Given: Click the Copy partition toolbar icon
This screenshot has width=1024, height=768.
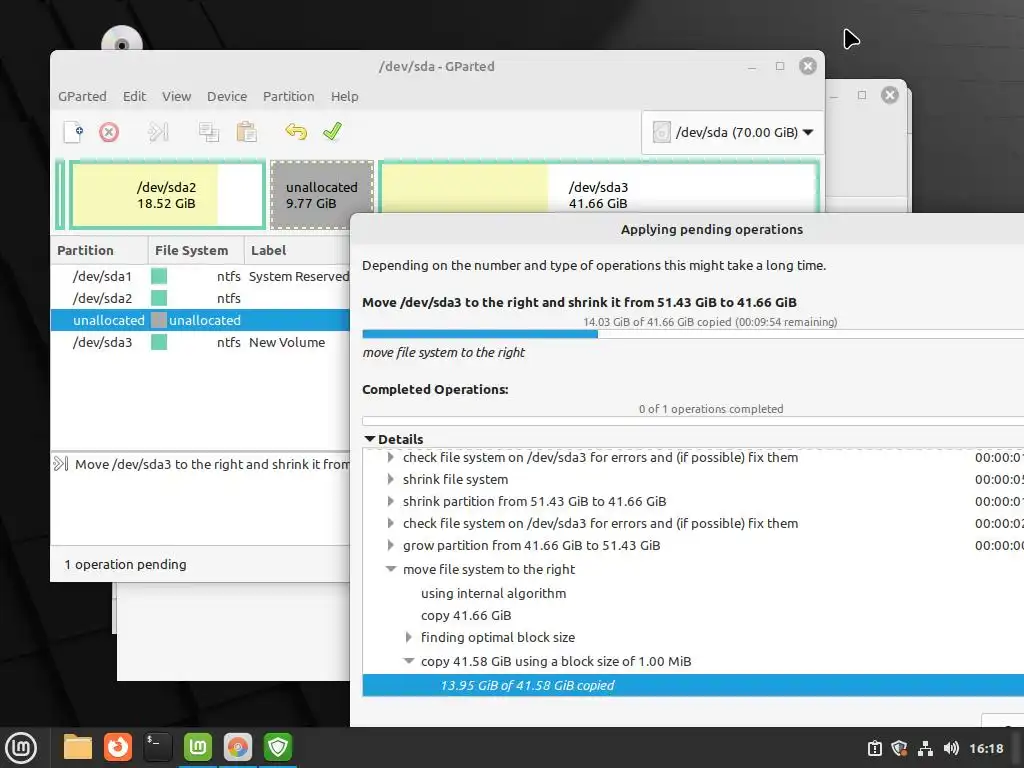Looking at the screenshot, I should pyautogui.click(x=208, y=132).
